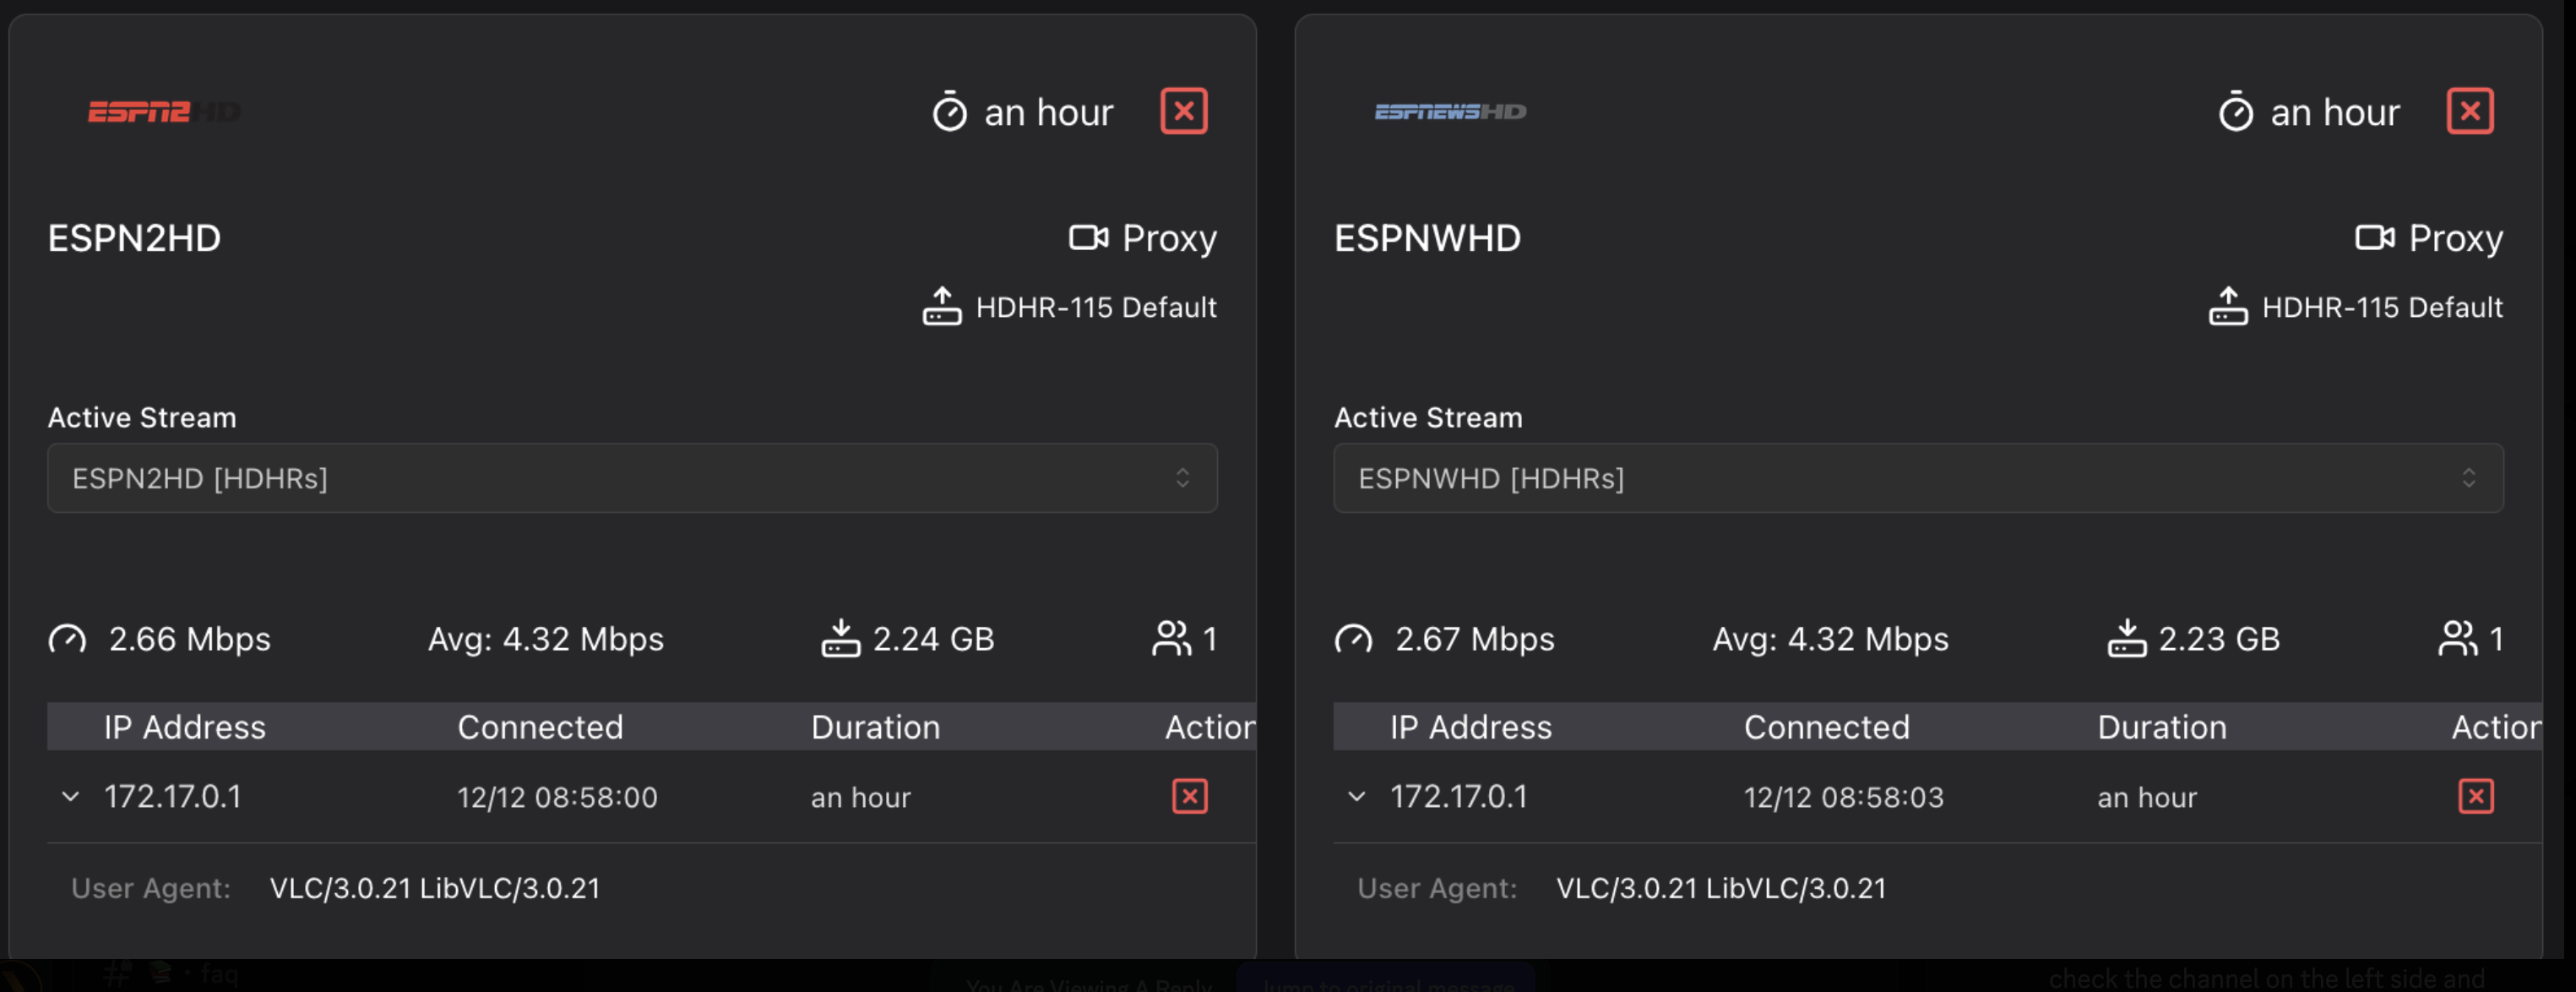Open the ESPN2HD [HDHRs] active stream dropdown
This screenshot has width=2576, height=992.
coord(632,478)
